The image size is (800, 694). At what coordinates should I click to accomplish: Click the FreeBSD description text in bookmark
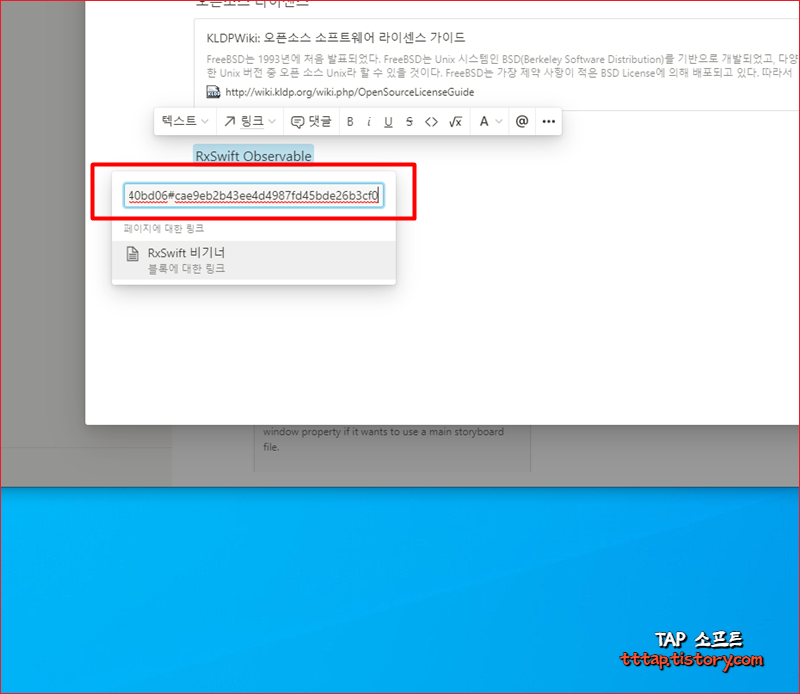tap(502, 66)
